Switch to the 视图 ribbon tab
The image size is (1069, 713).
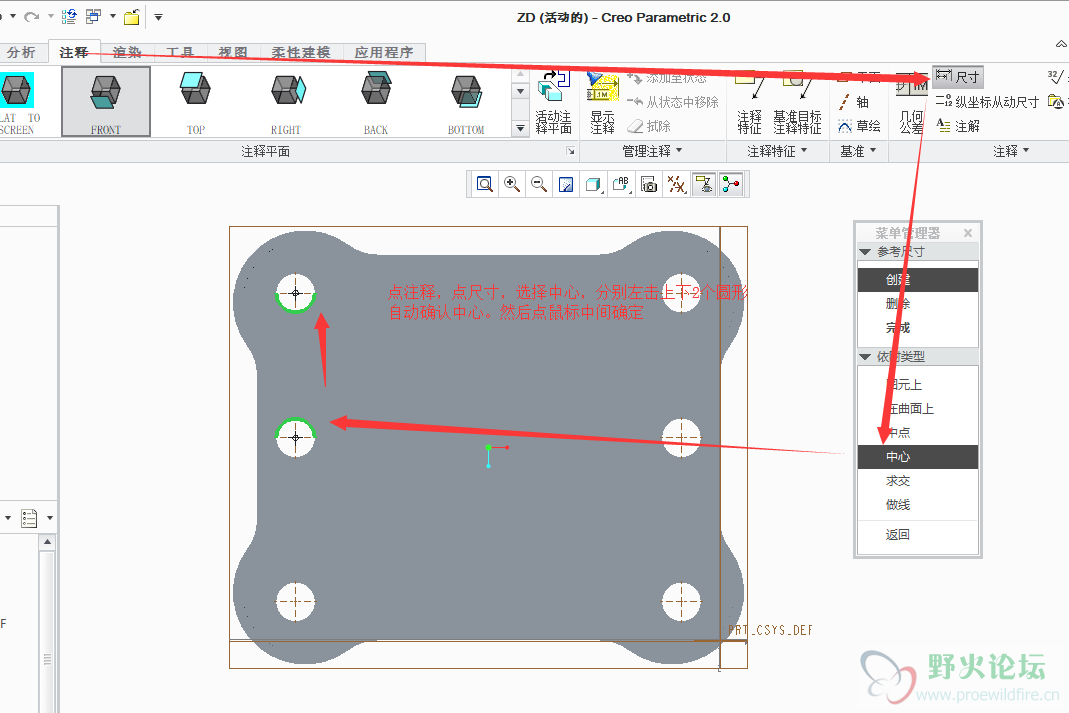click(x=233, y=52)
